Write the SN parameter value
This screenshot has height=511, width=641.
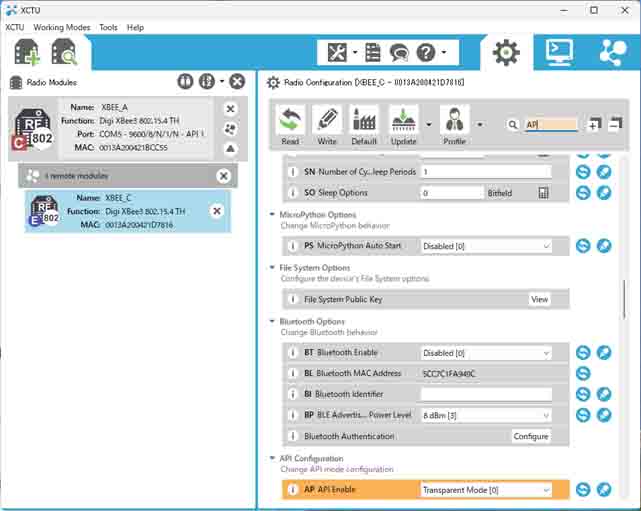point(604,172)
